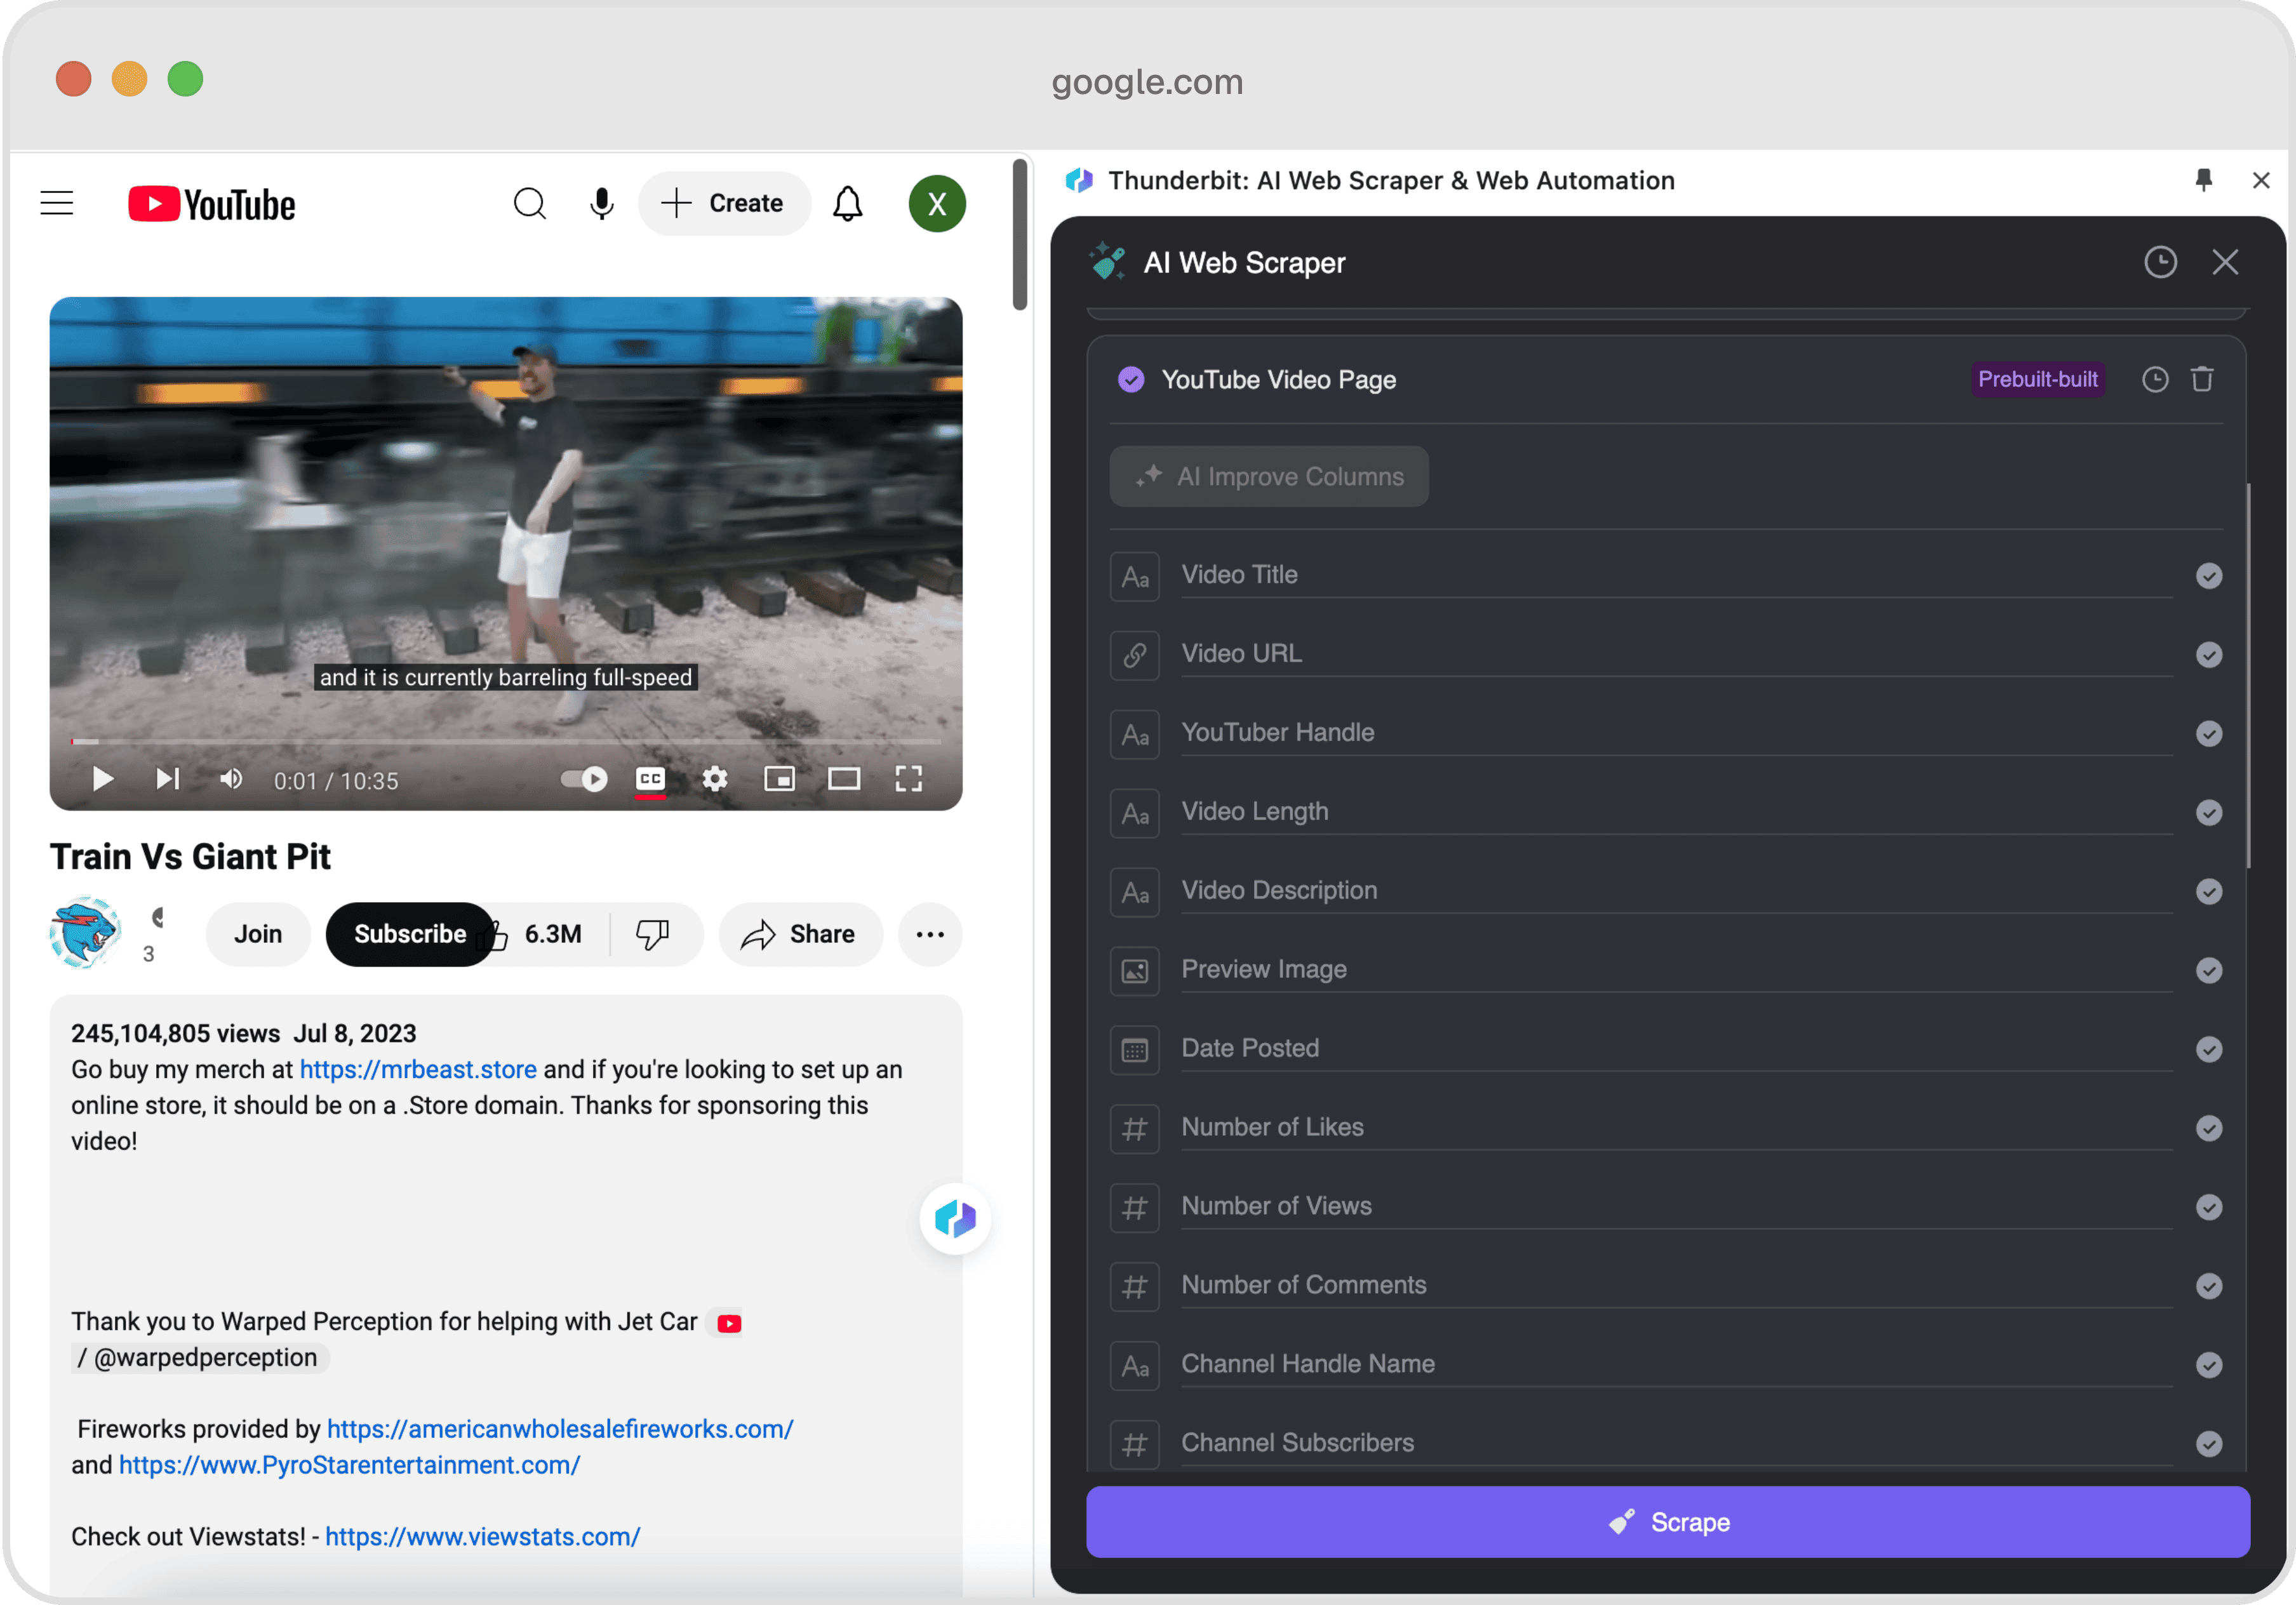Edit the Number of Views column name

(x=1677, y=1206)
